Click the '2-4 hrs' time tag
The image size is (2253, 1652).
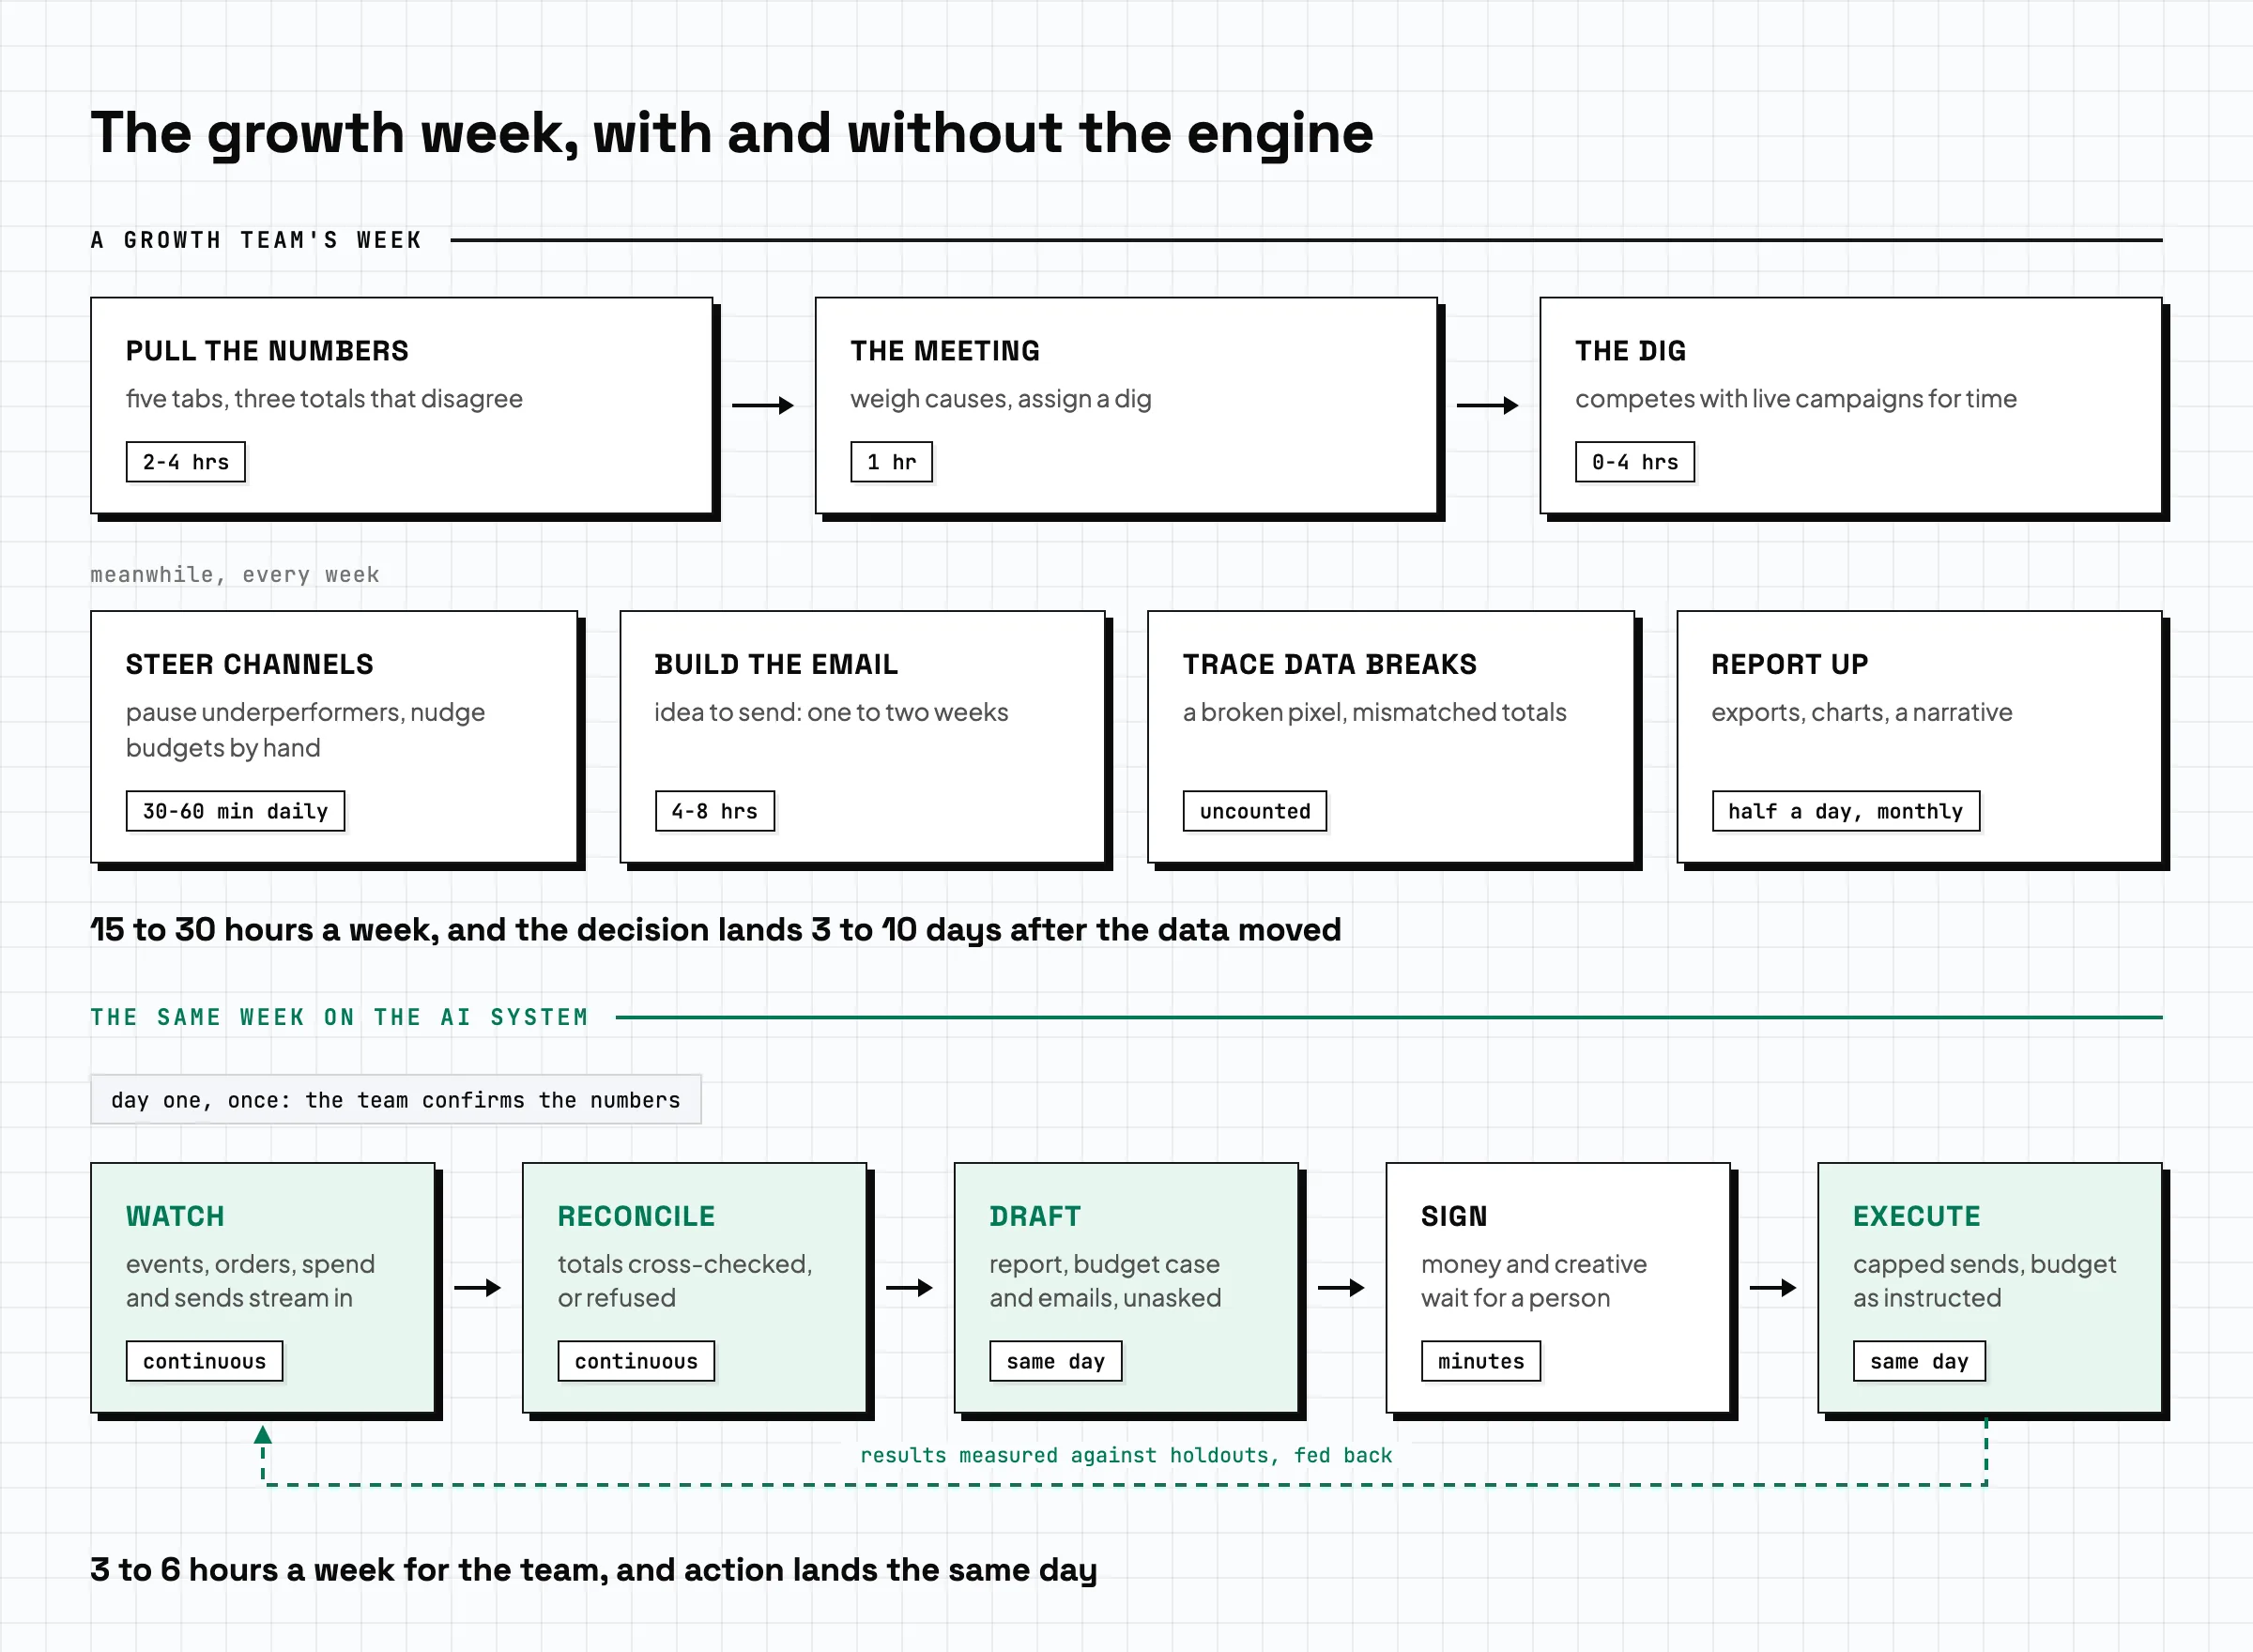click(186, 462)
